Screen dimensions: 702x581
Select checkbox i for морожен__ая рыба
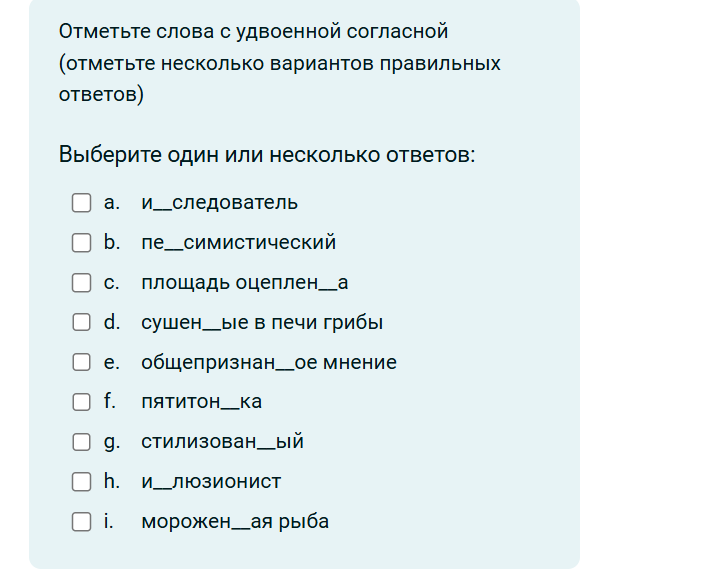coord(81,521)
